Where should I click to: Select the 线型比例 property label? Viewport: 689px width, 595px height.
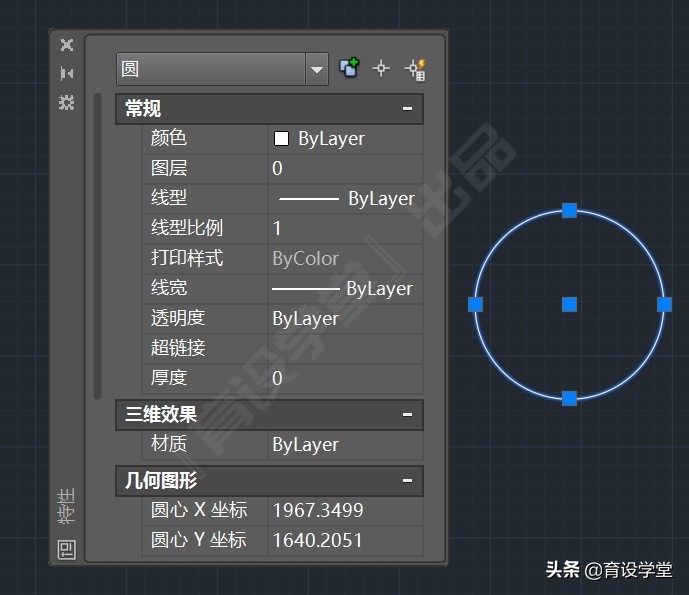click(187, 228)
